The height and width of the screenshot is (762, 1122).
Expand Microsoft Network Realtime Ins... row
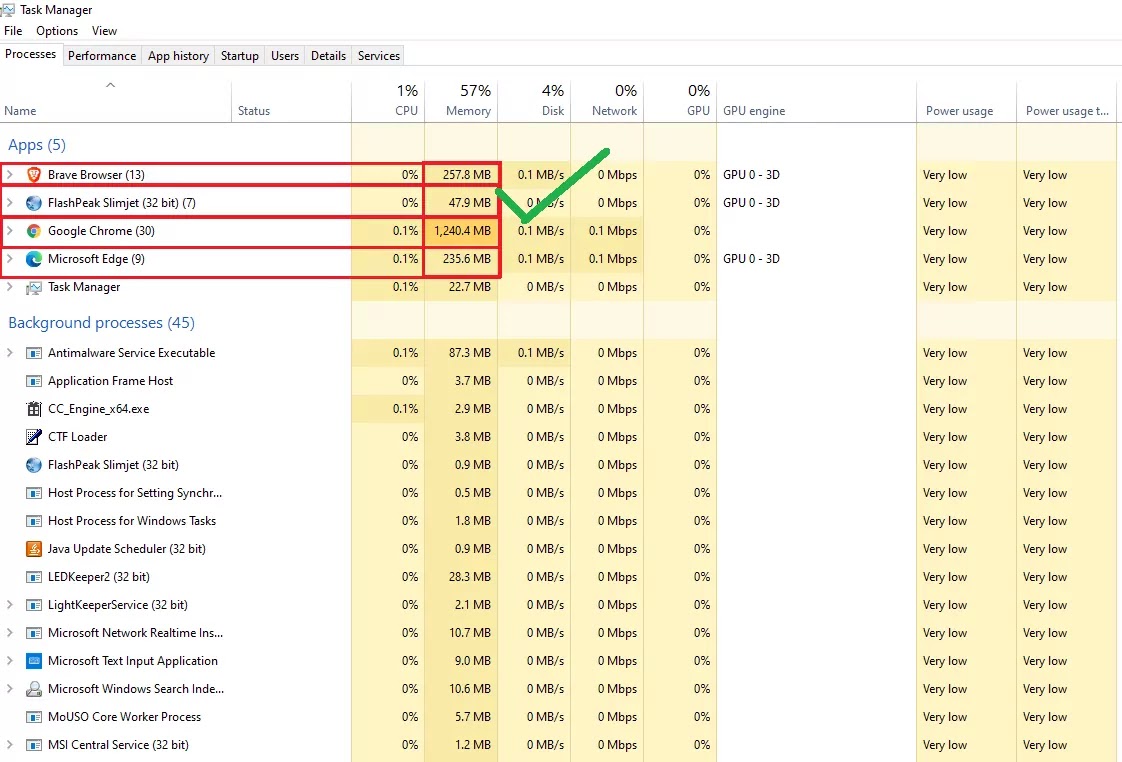[x=9, y=632]
